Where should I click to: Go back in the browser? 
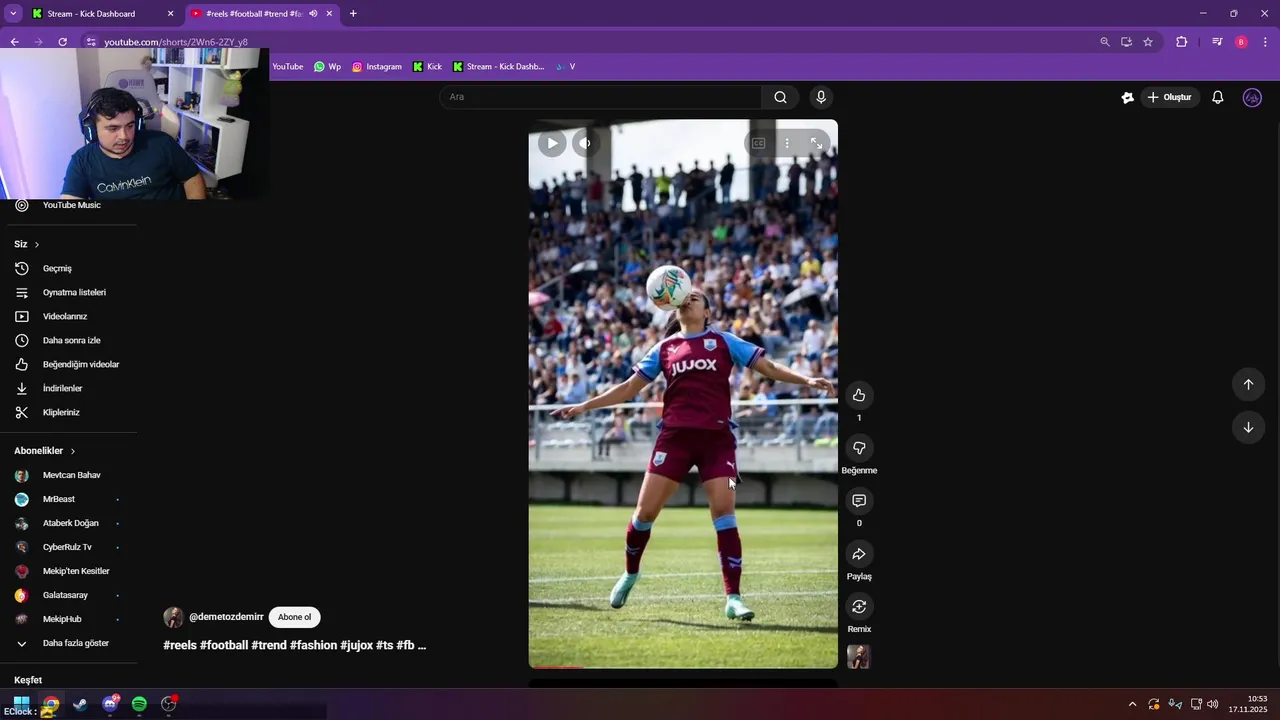(x=14, y=42)
